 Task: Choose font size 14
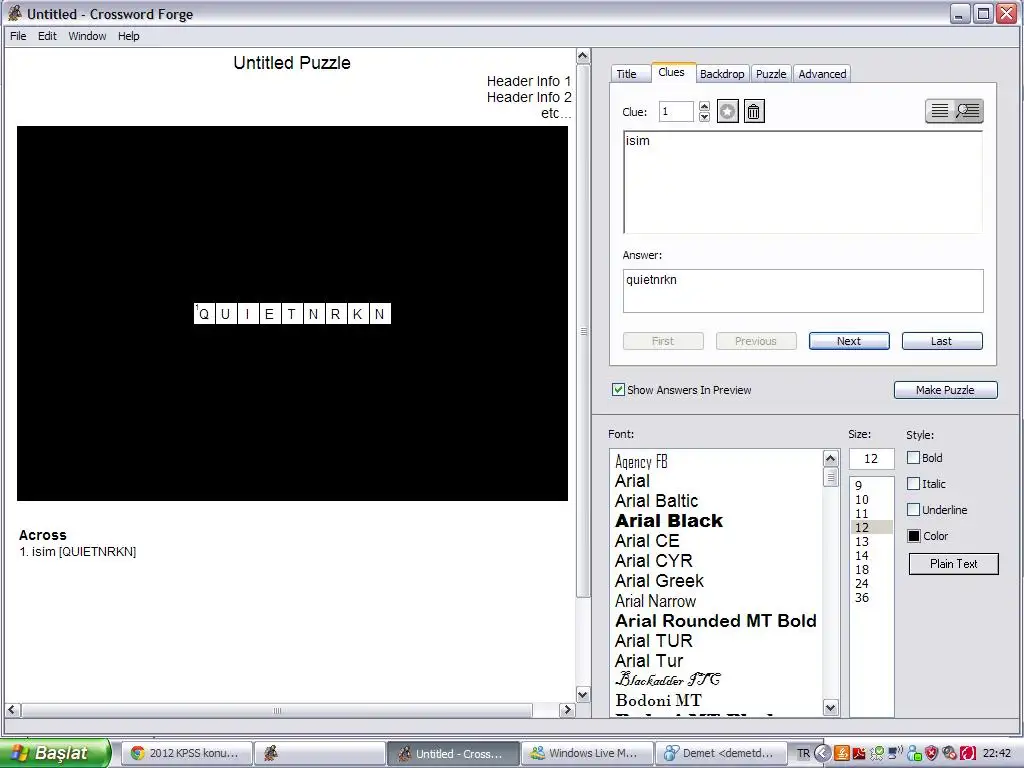[x=862, y=556]
